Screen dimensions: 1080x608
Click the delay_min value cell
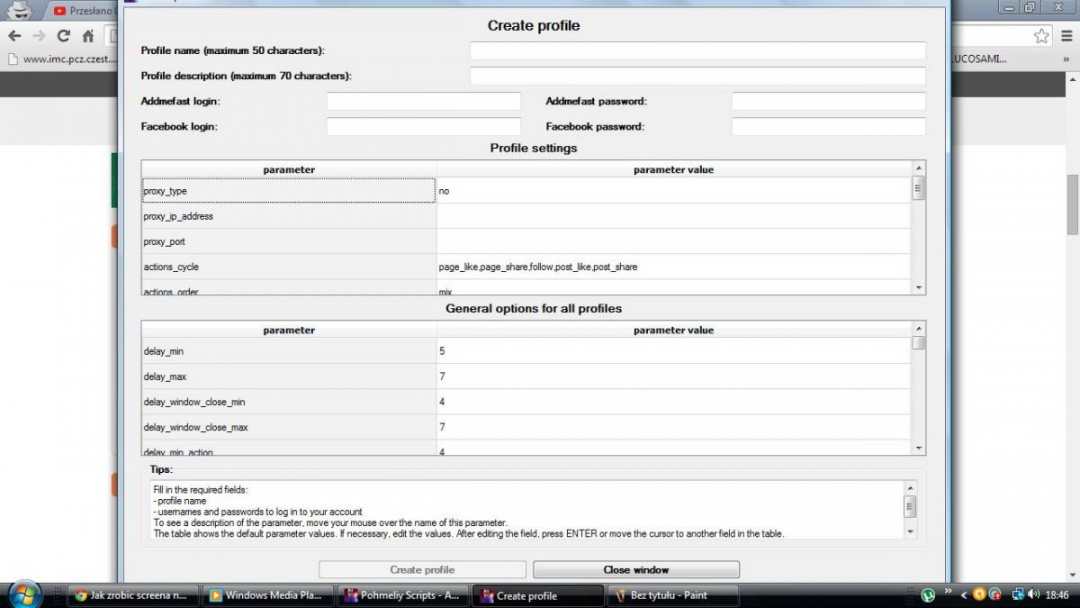click(x=673, y=352)
